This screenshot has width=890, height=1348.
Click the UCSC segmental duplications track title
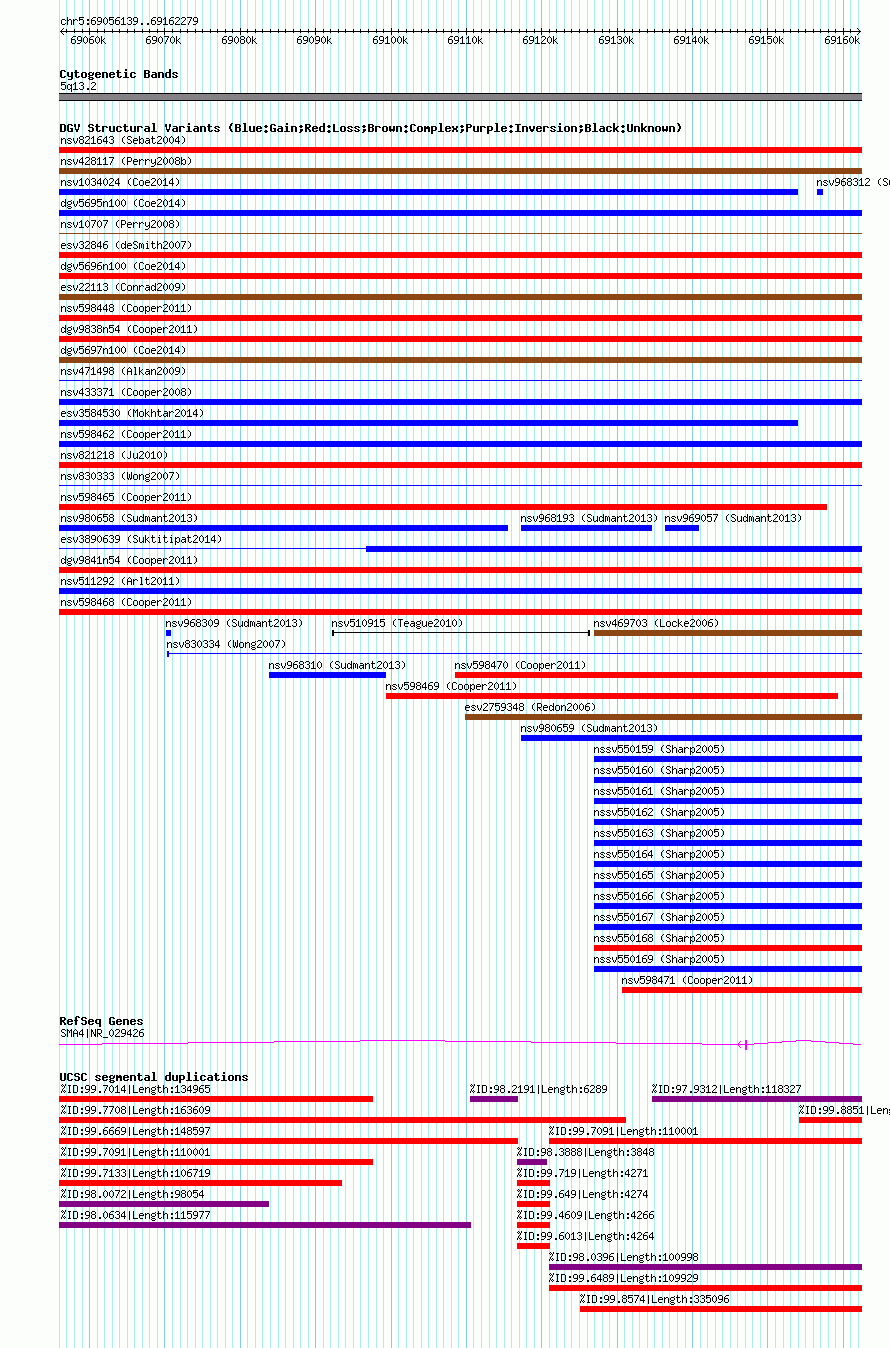154,1077
